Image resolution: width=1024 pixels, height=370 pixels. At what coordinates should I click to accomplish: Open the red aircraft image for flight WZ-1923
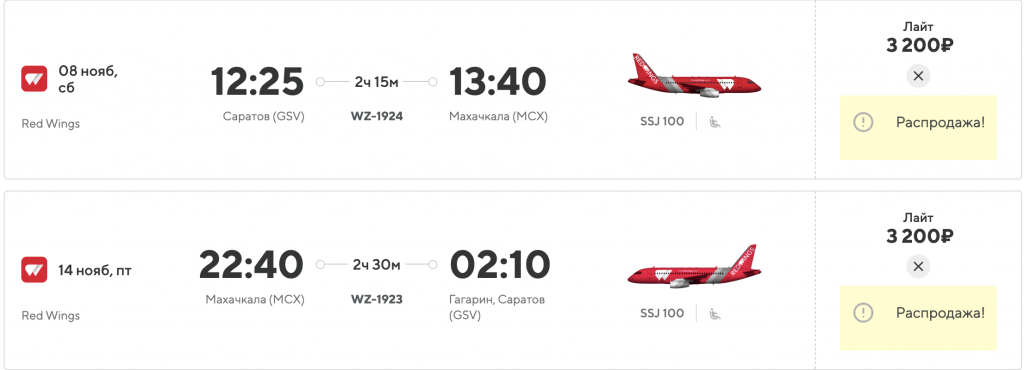(x=694, y=266)
